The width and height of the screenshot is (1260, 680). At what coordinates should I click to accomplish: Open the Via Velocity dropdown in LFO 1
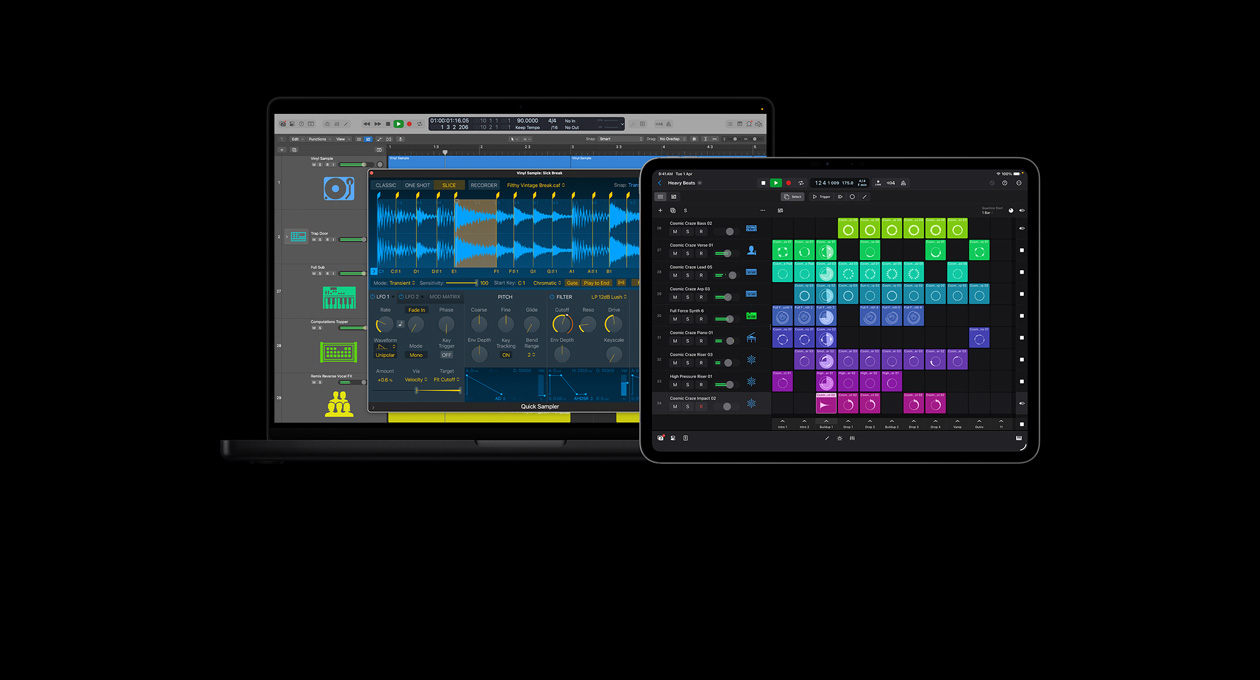pos(416,380)
